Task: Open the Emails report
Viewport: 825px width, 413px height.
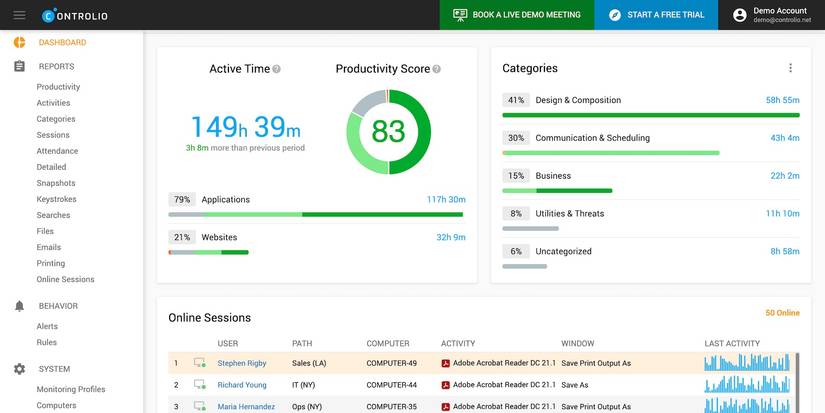Action: pyautogui.click(x=49, y=247)
